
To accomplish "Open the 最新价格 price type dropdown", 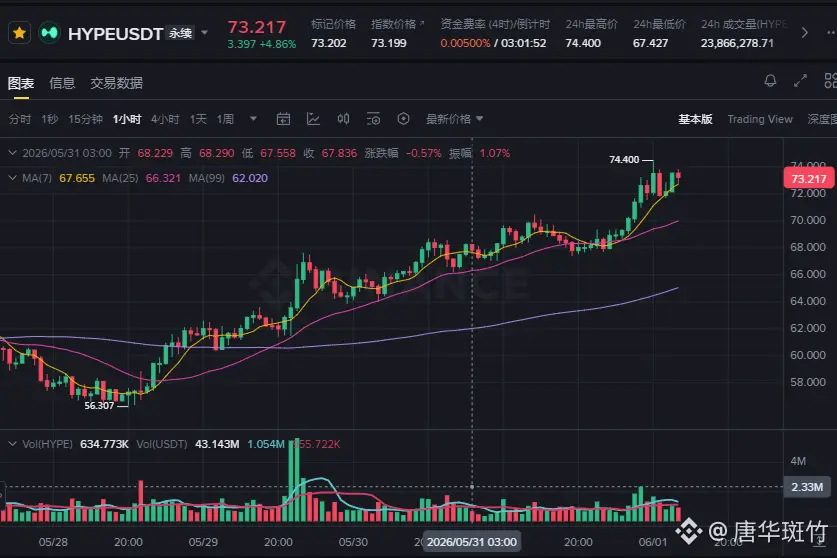I will (x=454, y=119).
